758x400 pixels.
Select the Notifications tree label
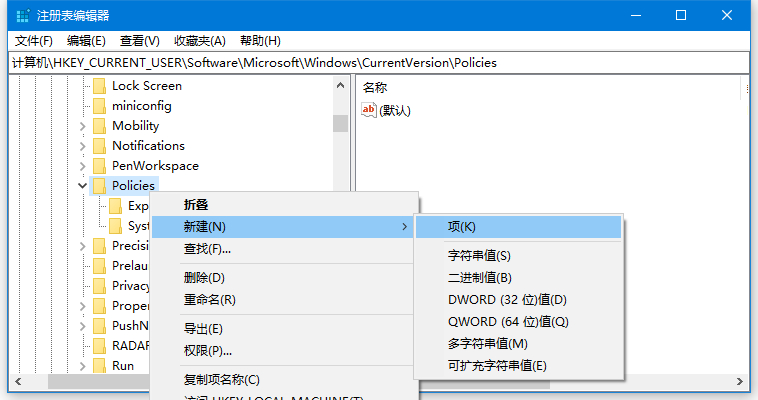pyautogui.click(x=148, y=146)
